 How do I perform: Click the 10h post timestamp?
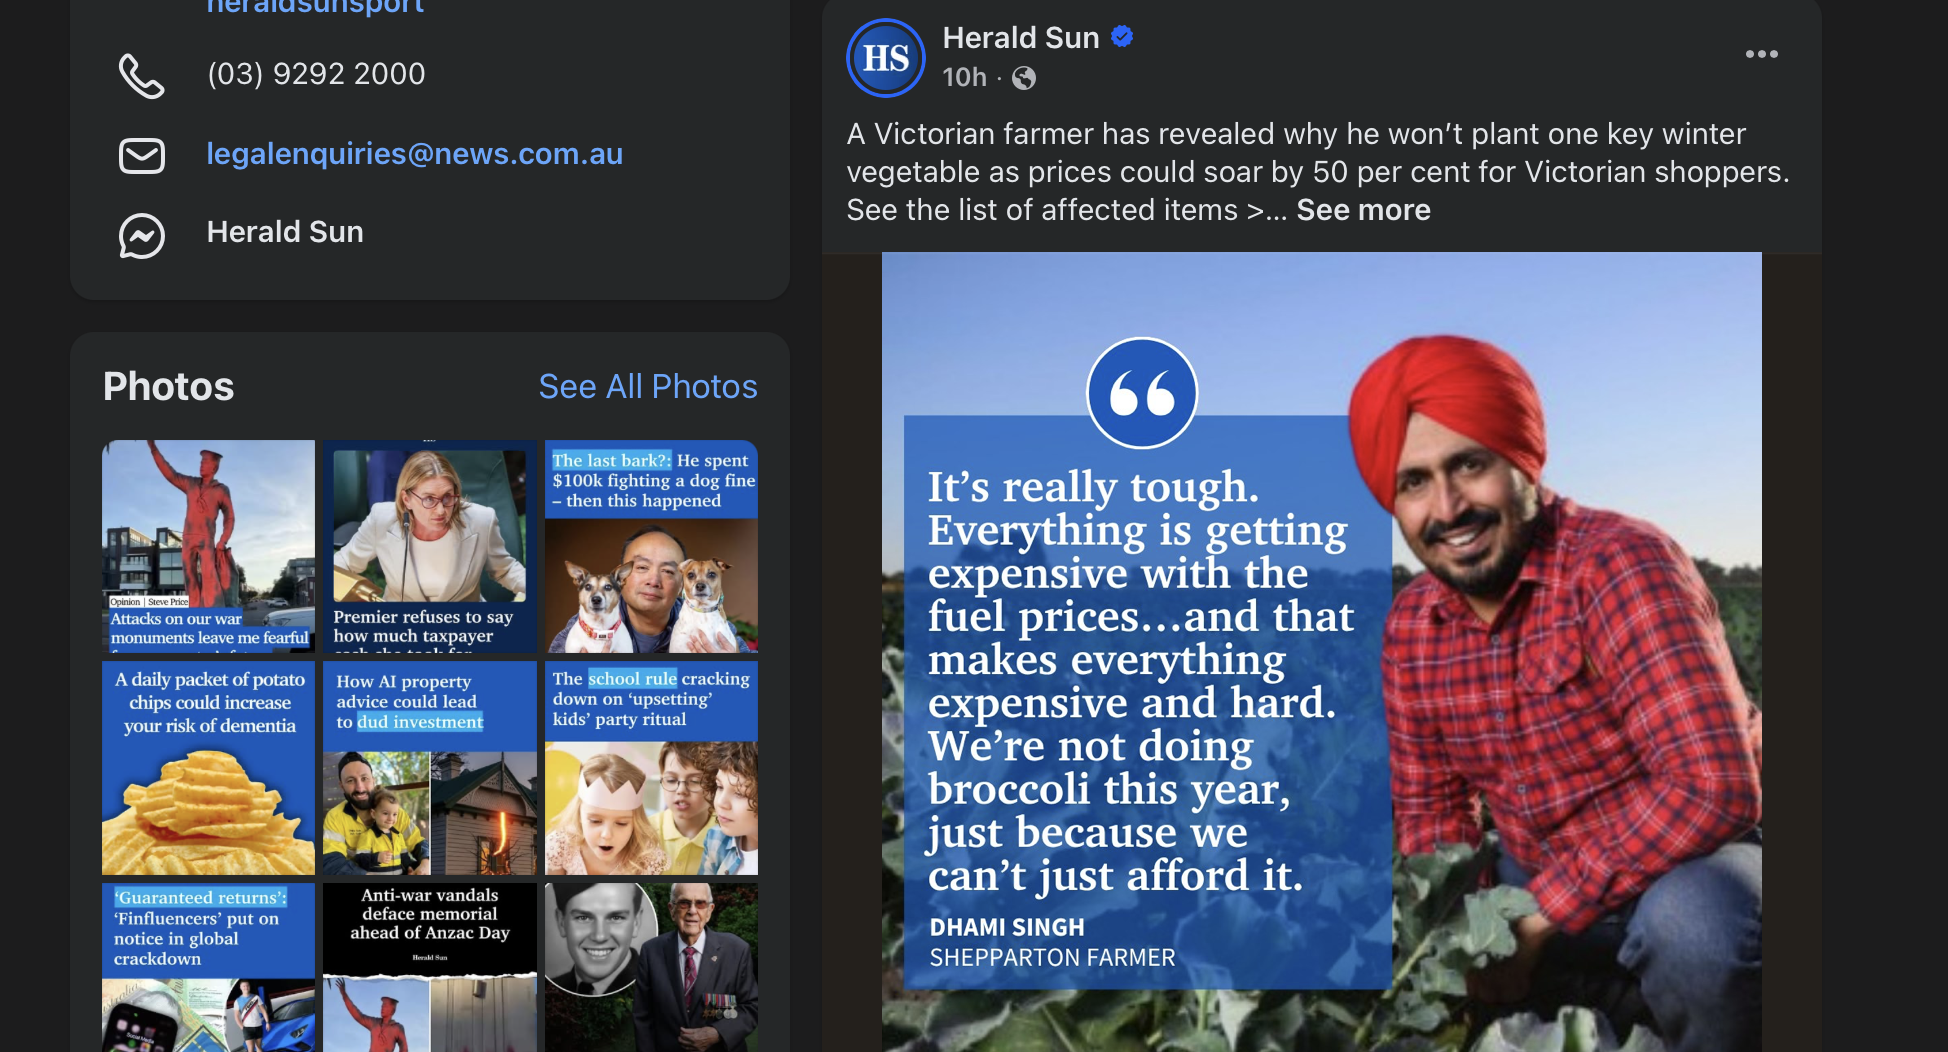click(964, 78)
